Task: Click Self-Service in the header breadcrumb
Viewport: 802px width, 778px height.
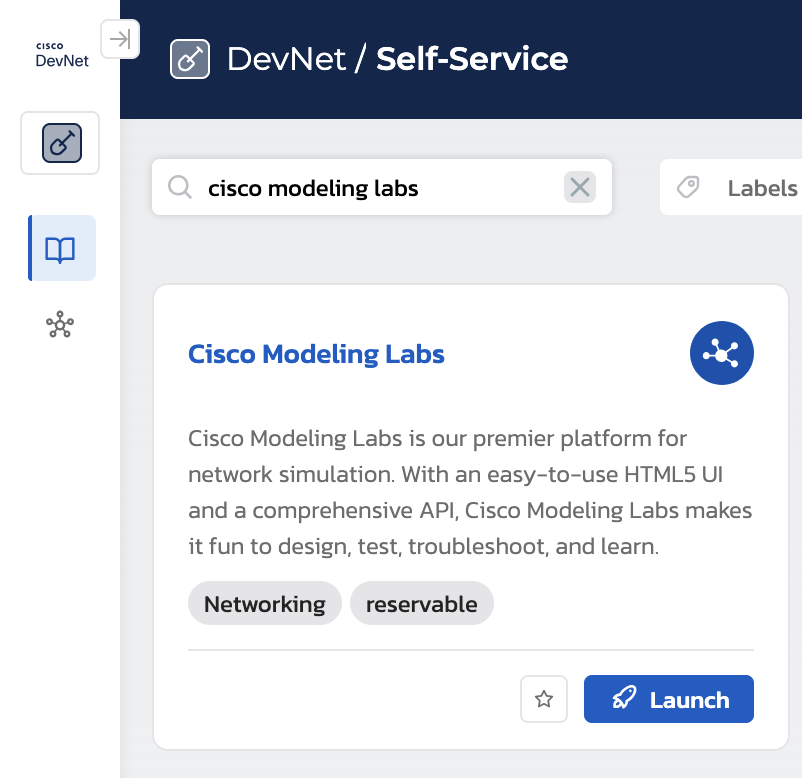Action: pyautogui.click(x=472, y=59)
